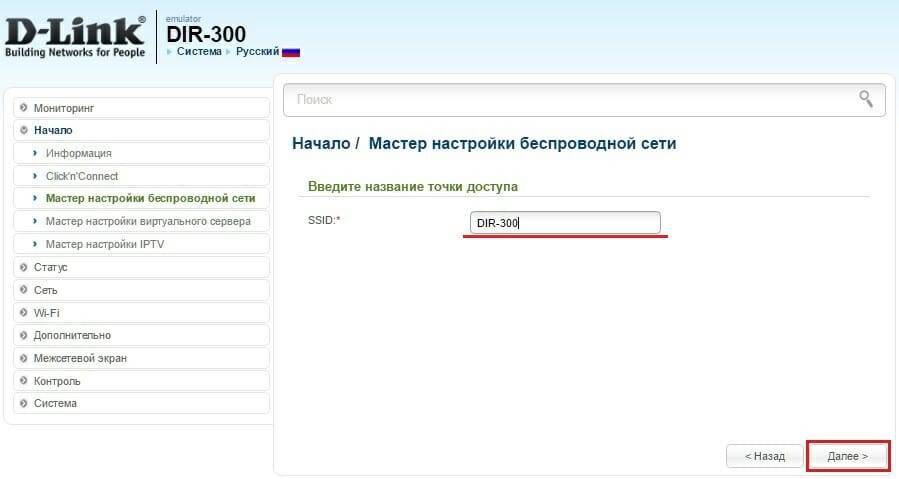The image size is (899, 479).
Task: Select Мастер настройки беспроводной сети
Action: 150,198
